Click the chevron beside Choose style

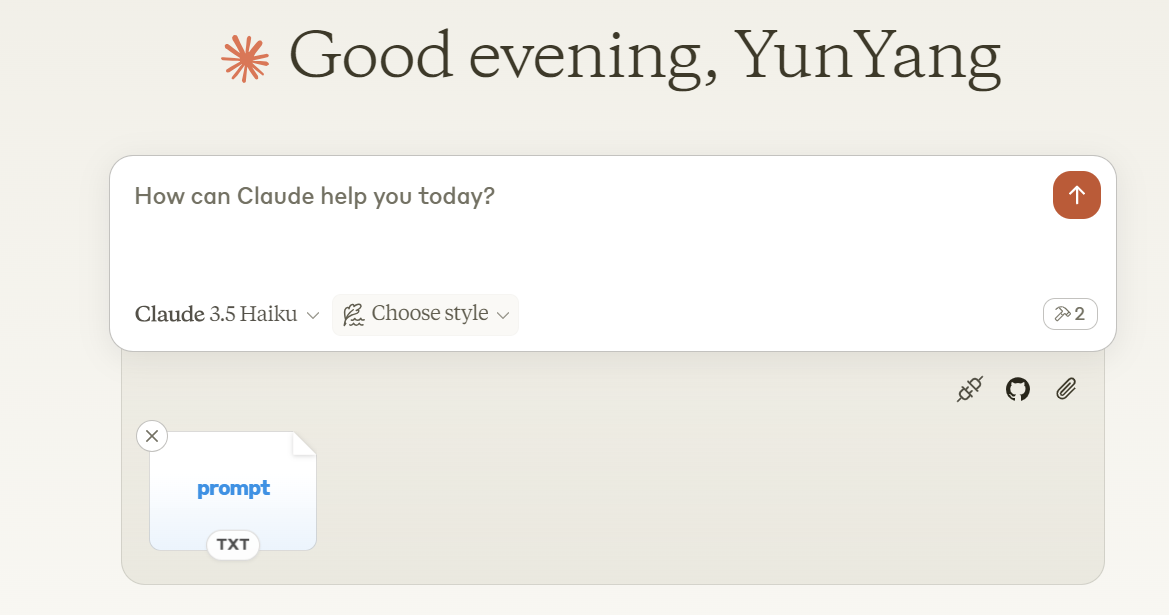click(x=503, y=315)
